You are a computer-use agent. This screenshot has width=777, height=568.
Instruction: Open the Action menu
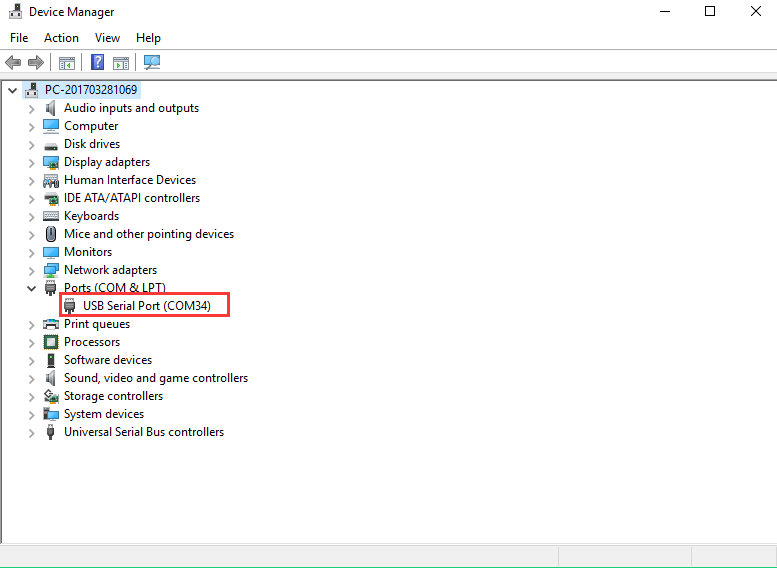(61, 38)
